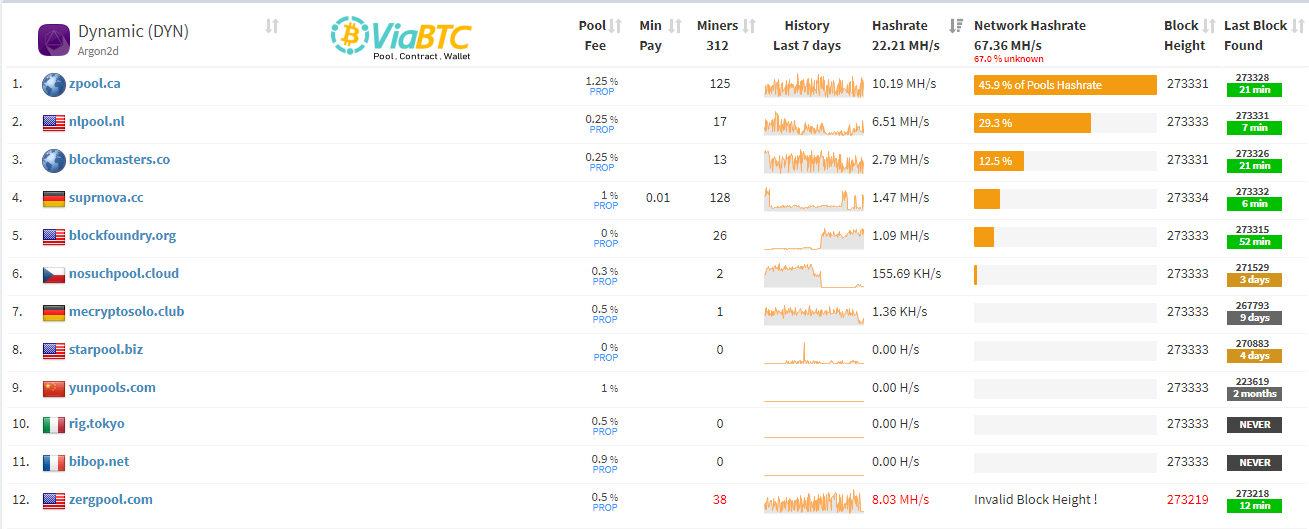Screen dimensions: 1309x529
Task: Click the 52 min last block badge
Action: [x=1253, y=242]
